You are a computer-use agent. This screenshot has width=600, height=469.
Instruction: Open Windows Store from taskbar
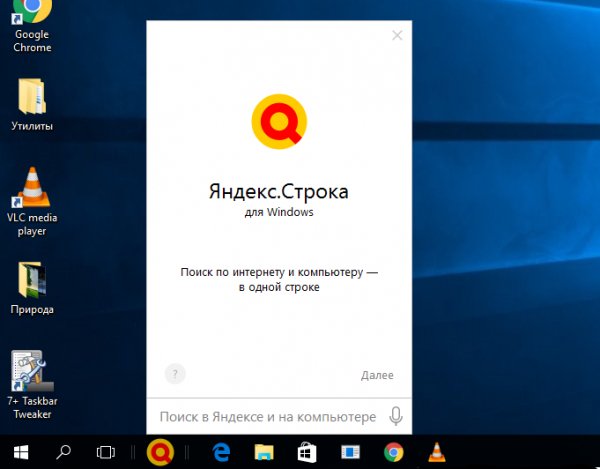(307, 452)
